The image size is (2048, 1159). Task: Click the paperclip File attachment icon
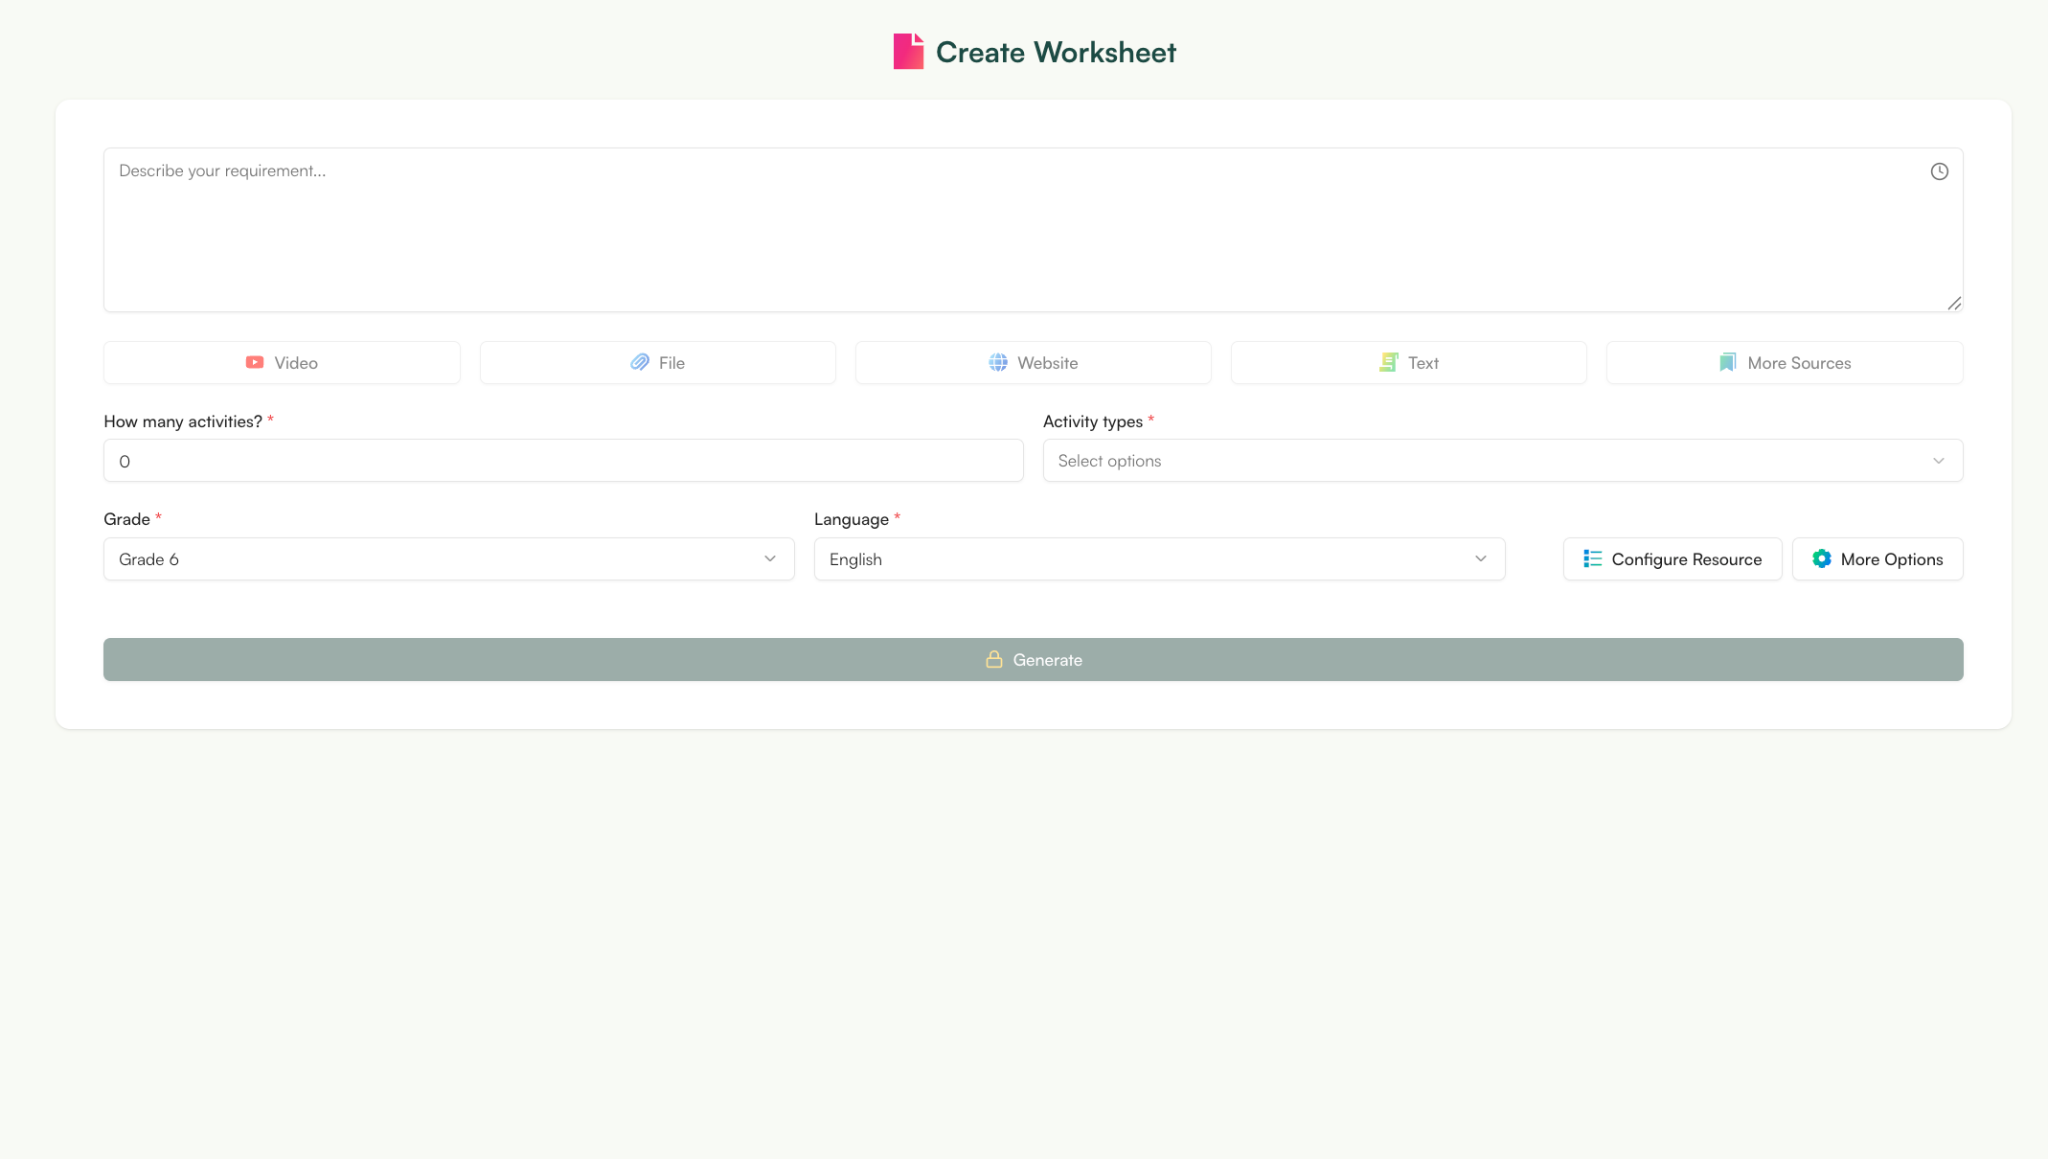click(640, 362)
